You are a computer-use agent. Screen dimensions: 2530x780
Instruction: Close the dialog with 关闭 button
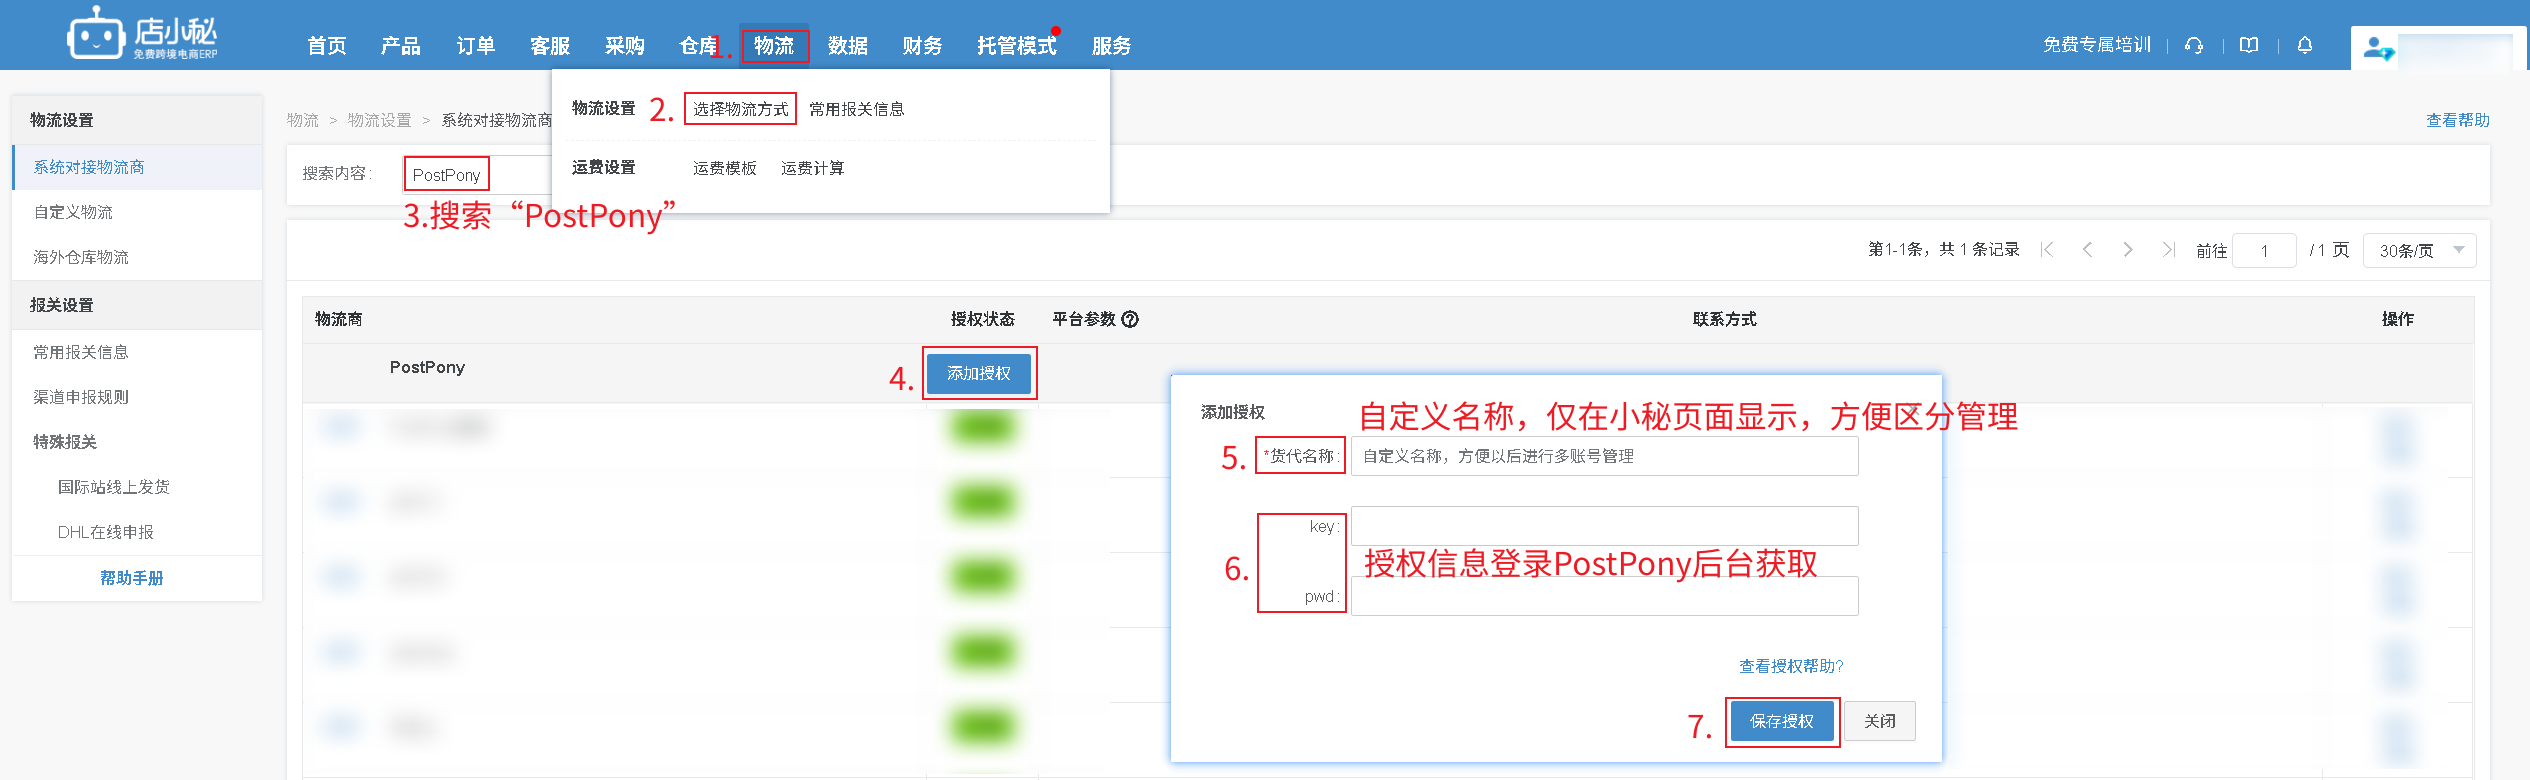[x=1879, y=721]
